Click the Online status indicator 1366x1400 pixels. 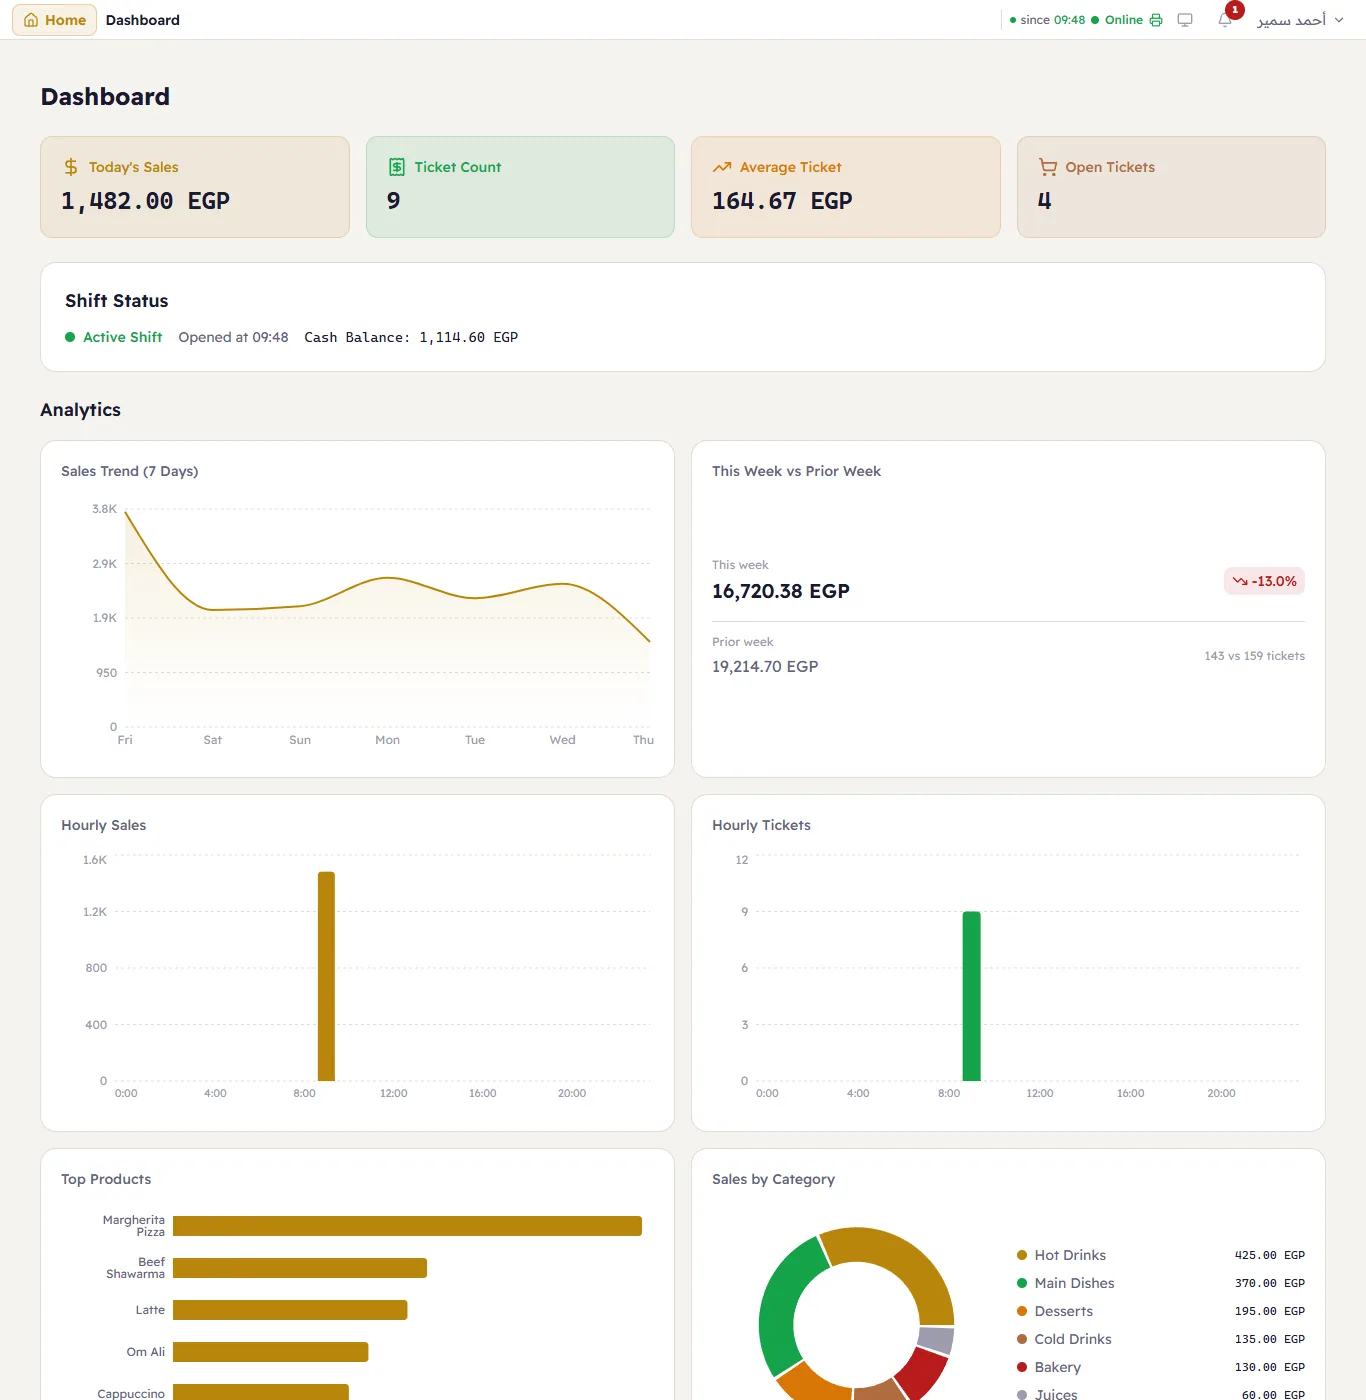coord(1117,20)
